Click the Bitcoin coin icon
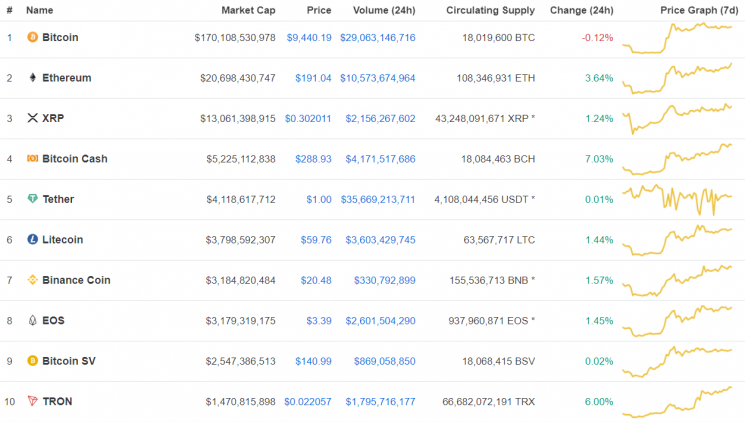Viewport: 745px width, 423px height. click(32, 37)
